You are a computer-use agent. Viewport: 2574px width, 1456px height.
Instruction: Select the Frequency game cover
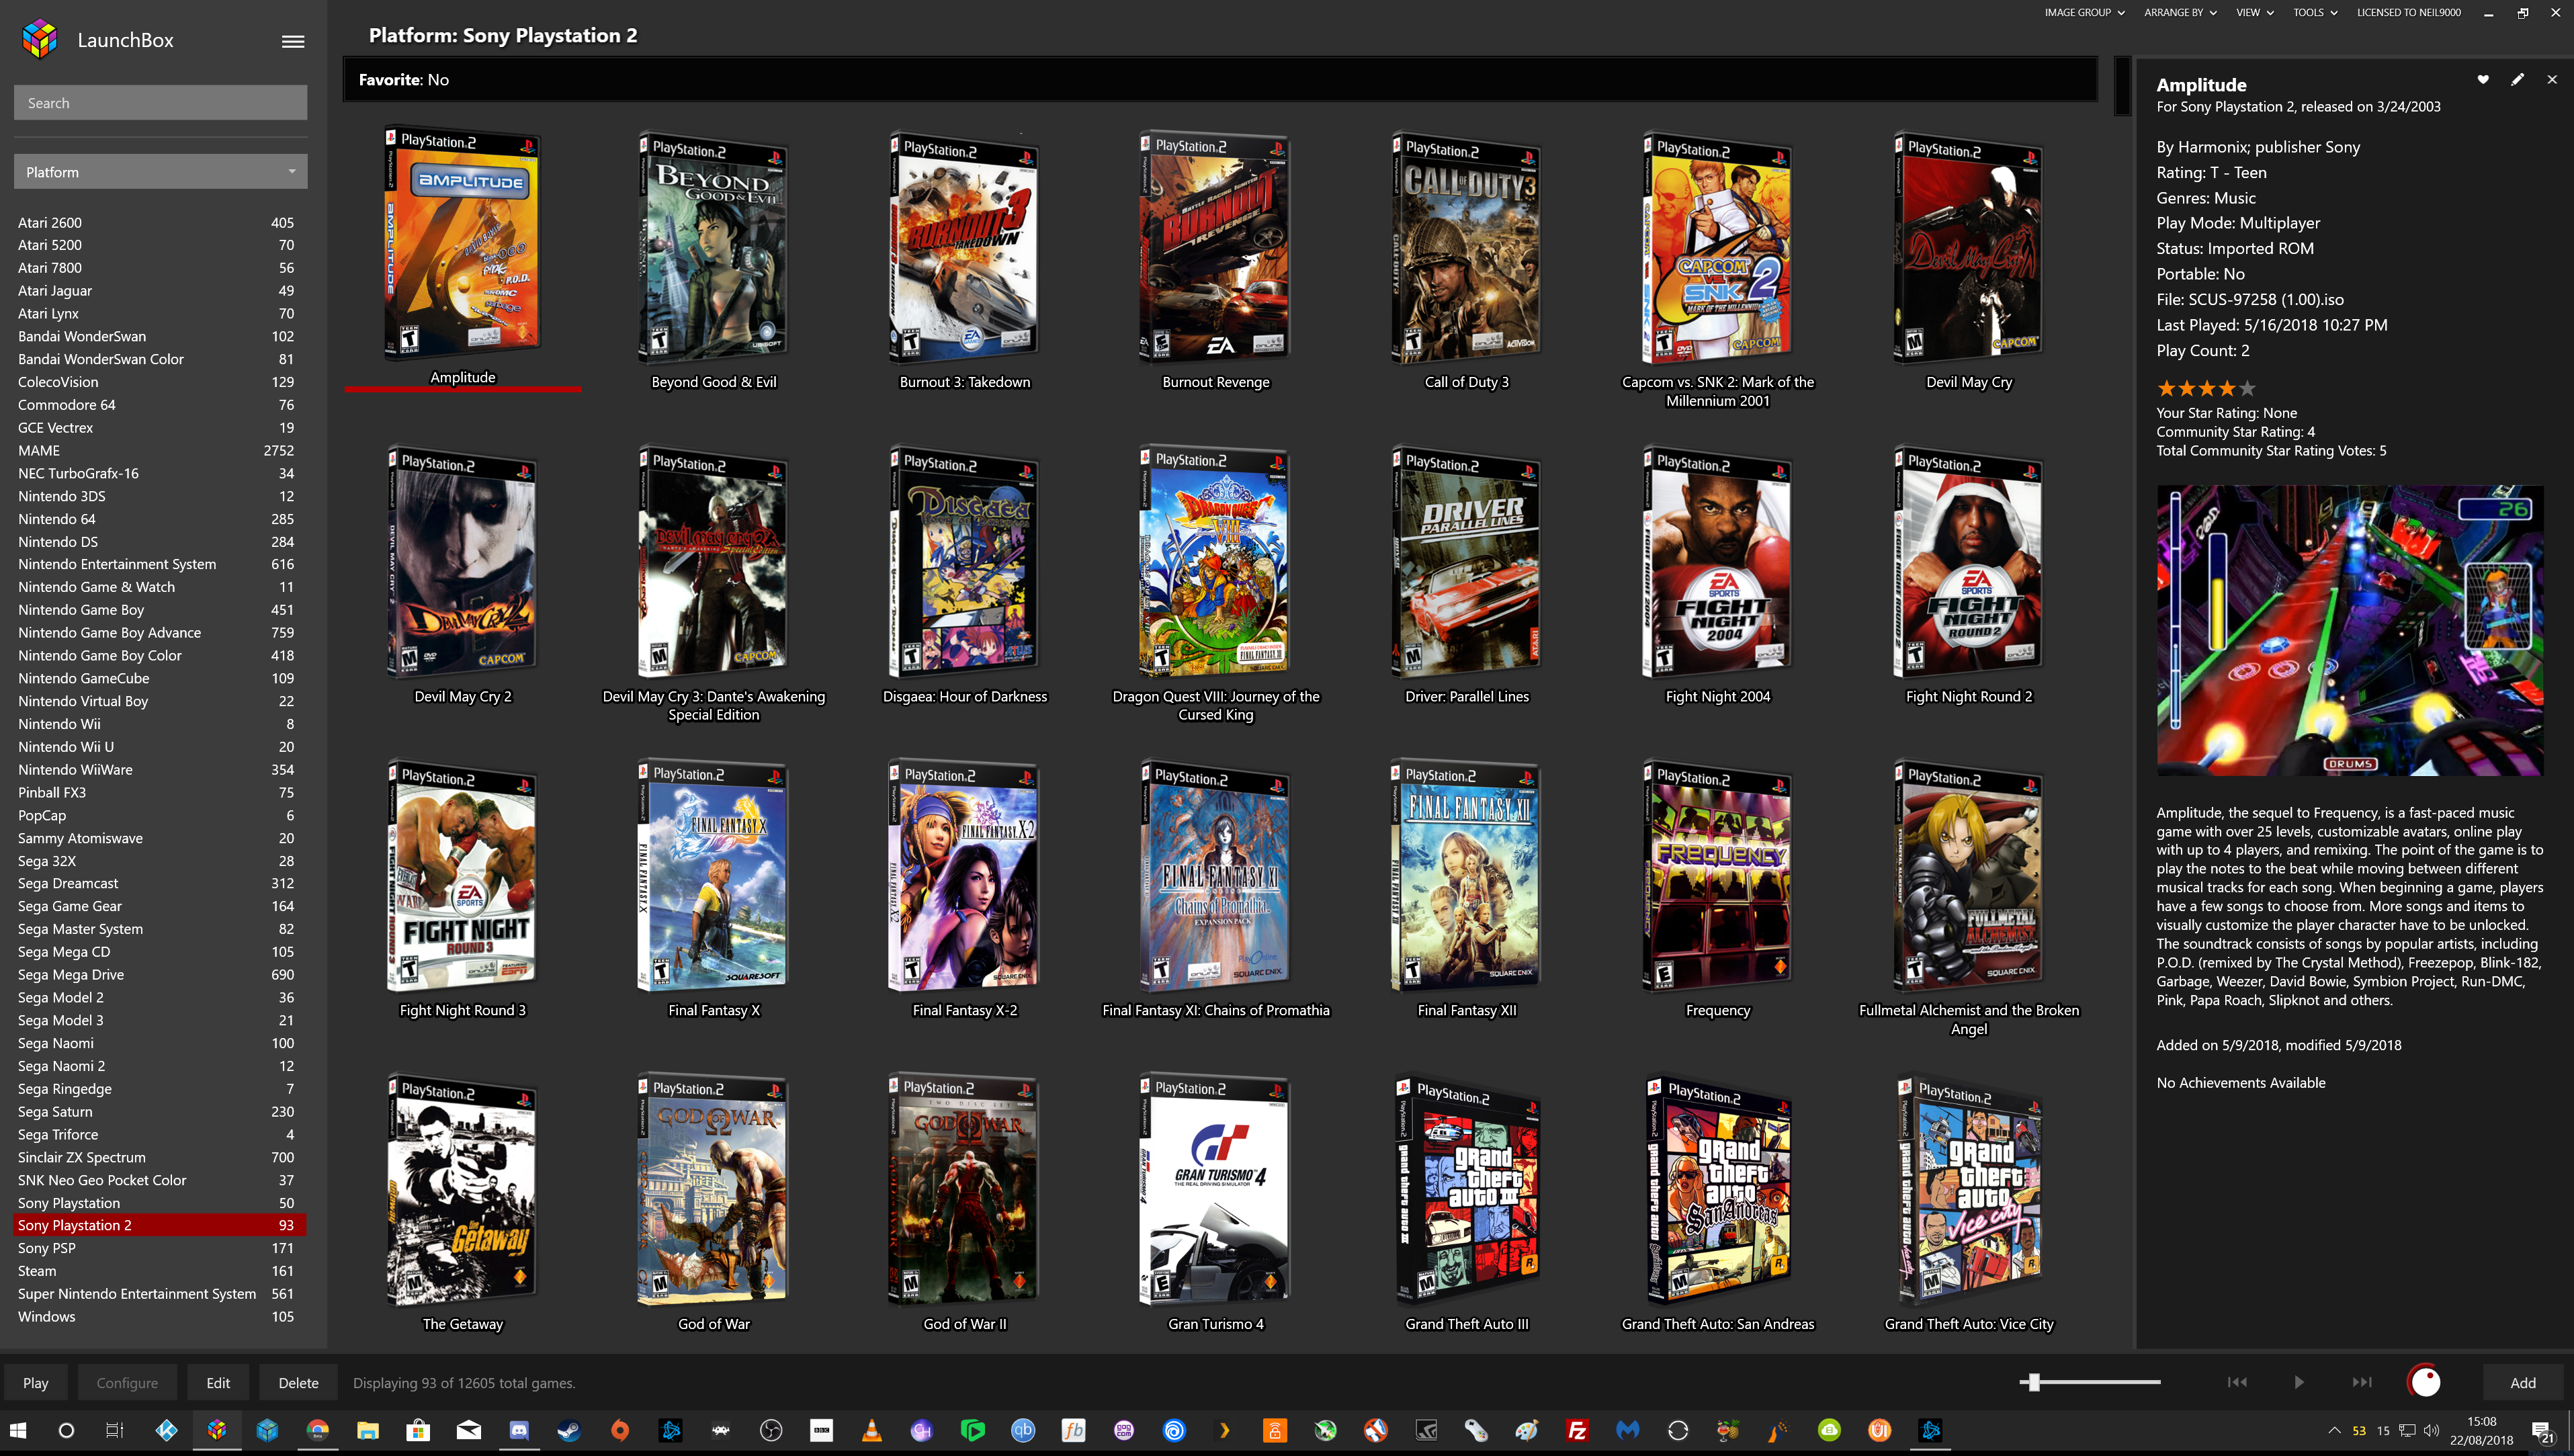[x=1717, y=876]
